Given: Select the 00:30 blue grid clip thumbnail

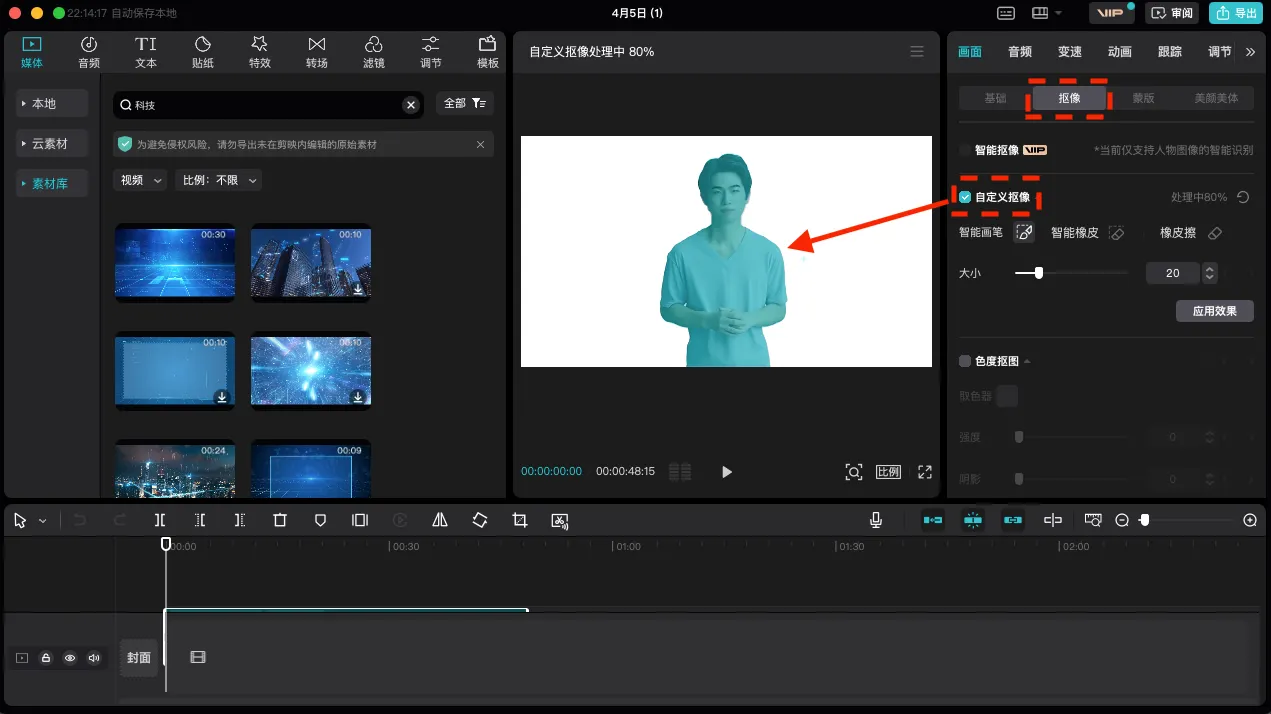Looking at the screenshot, I should point(175,263).
